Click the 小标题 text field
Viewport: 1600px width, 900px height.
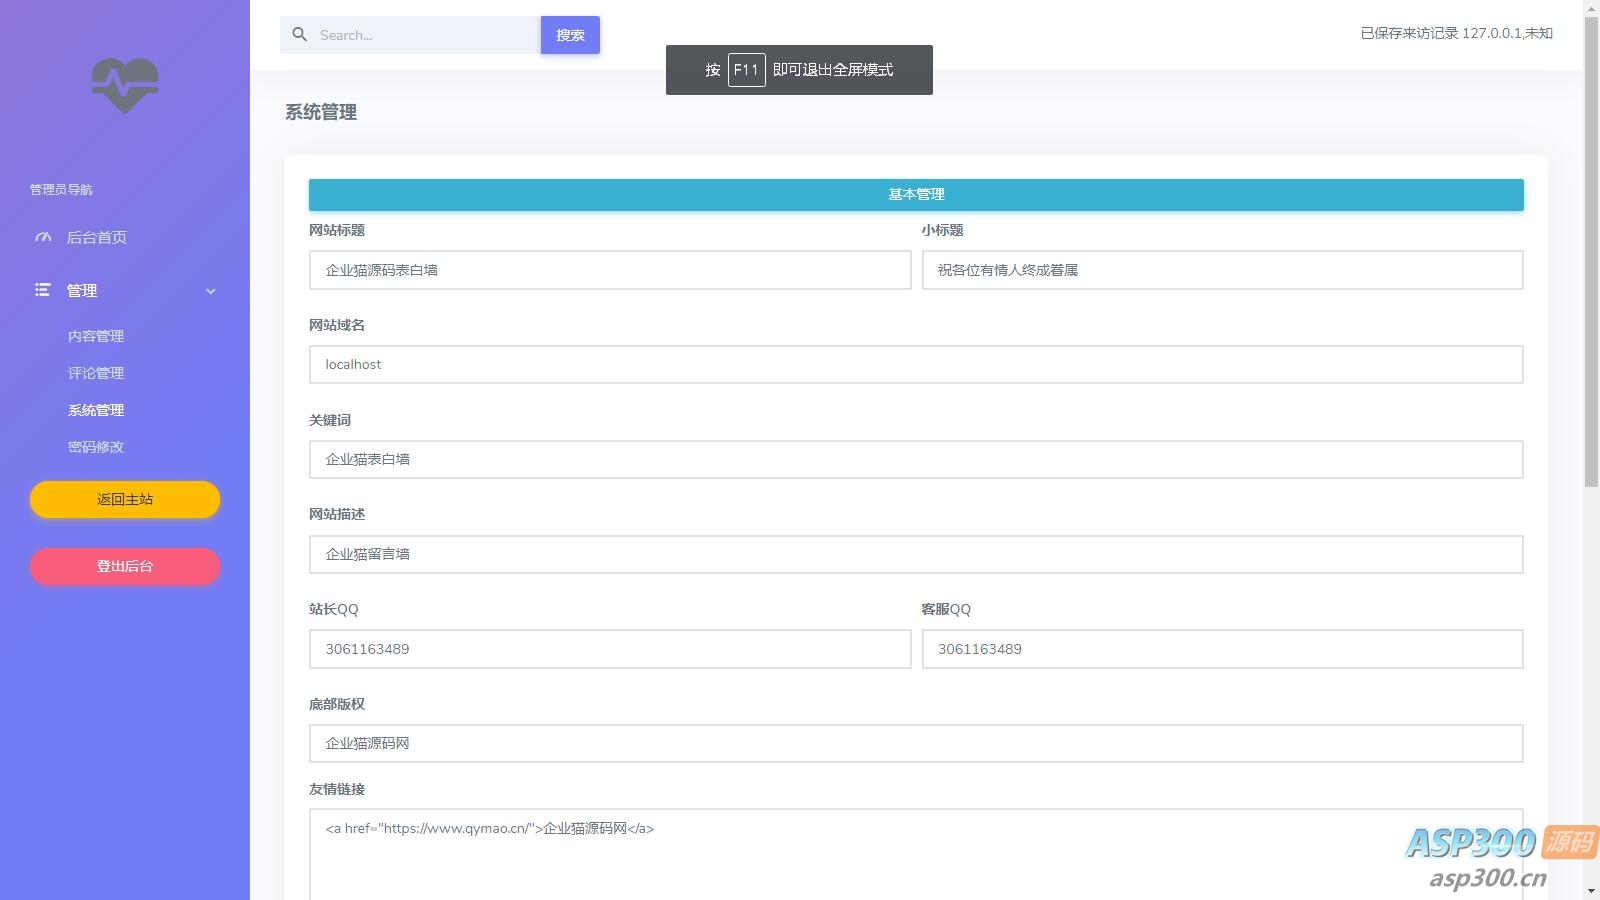click(1221, 270)
